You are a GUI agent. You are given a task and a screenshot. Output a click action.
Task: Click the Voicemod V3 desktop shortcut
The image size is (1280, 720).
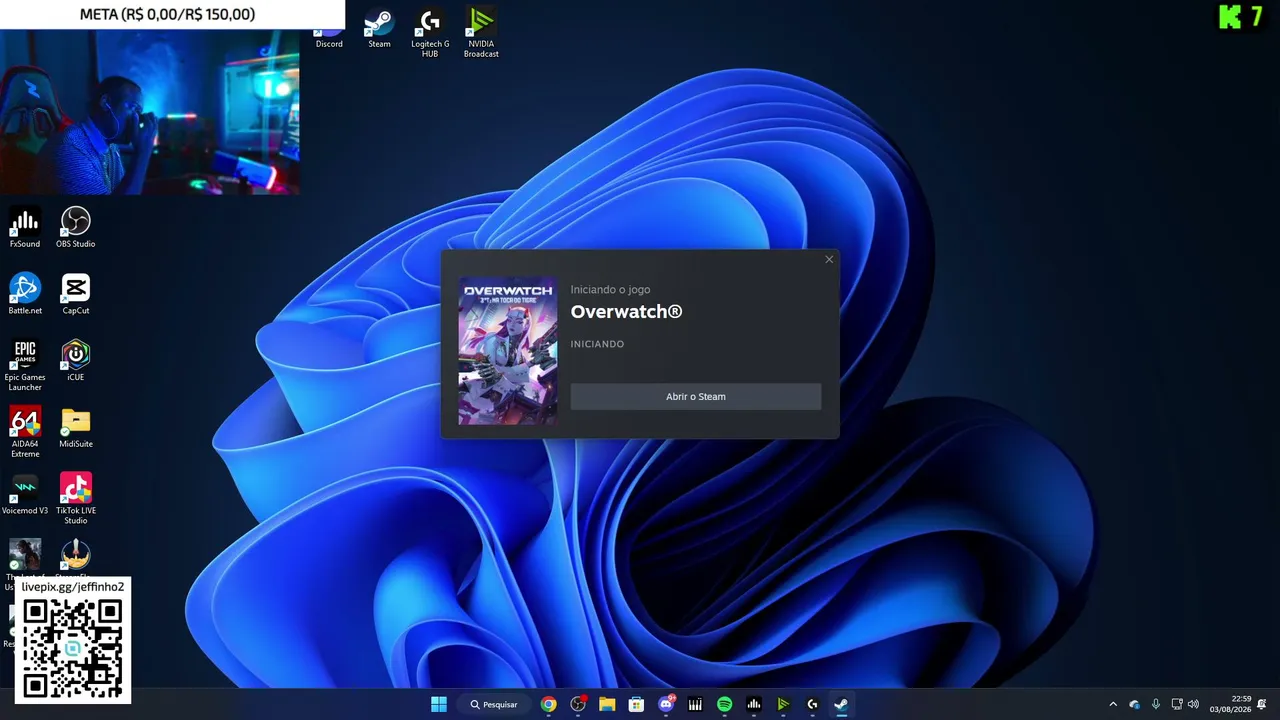pyautogui.click(x=25, y=495)
